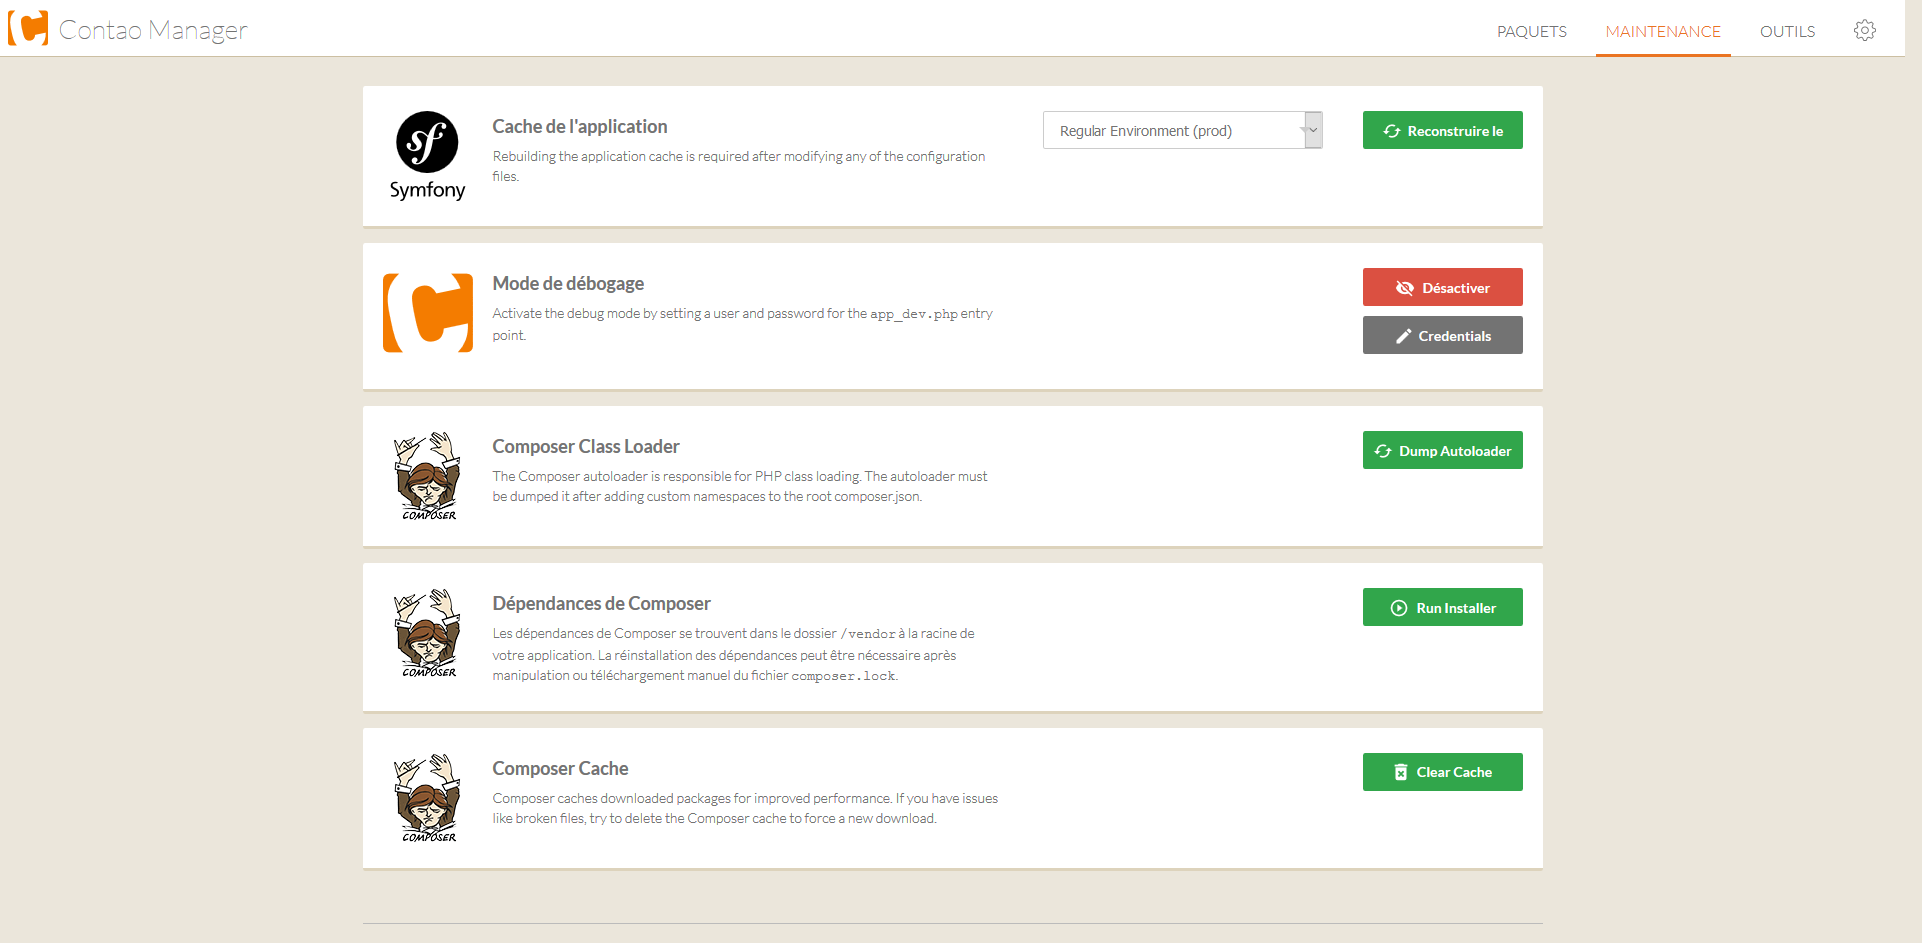
Task: Open the debug Credentials editor
Action: (1442, 335)
